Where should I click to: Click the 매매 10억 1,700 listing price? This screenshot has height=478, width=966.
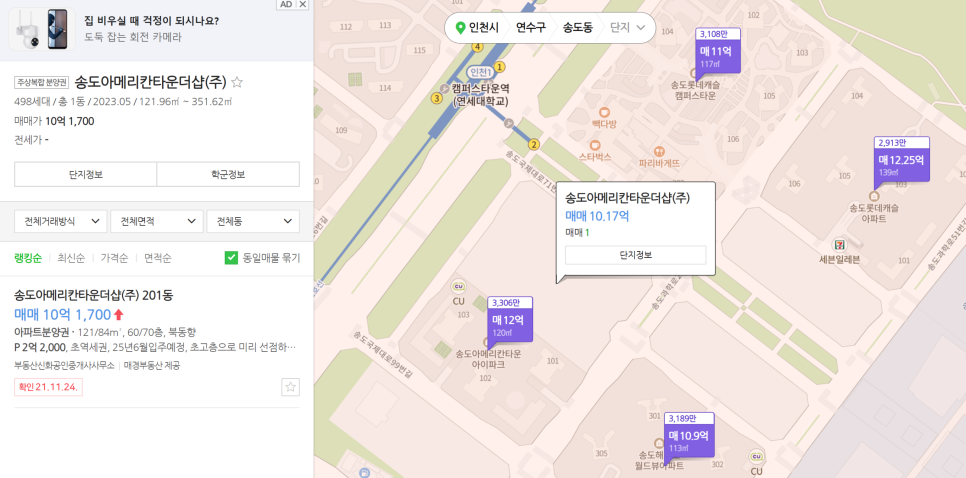(x=62, y=315)
